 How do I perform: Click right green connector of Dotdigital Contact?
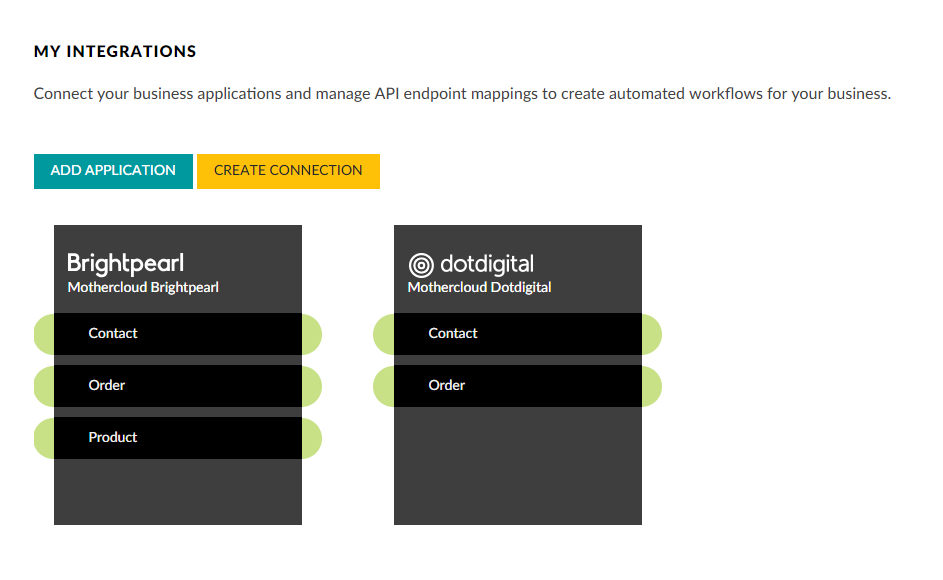[x=651, y=334]
